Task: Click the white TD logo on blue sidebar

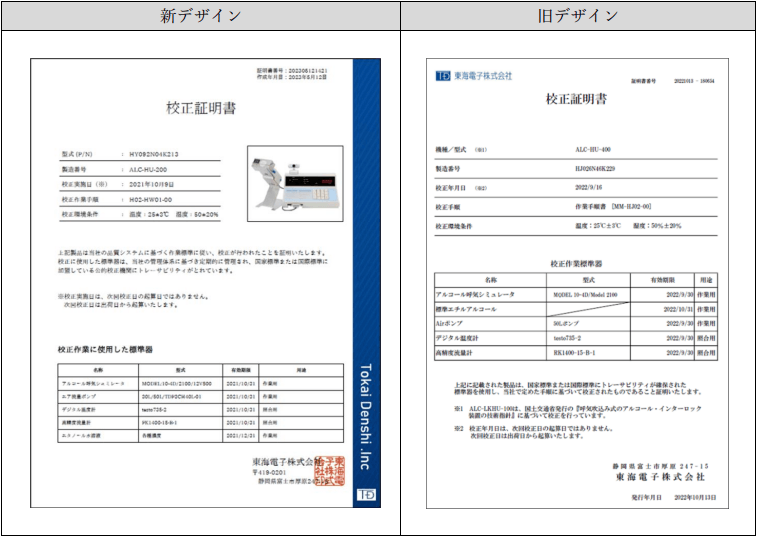Action: (366, 494)
